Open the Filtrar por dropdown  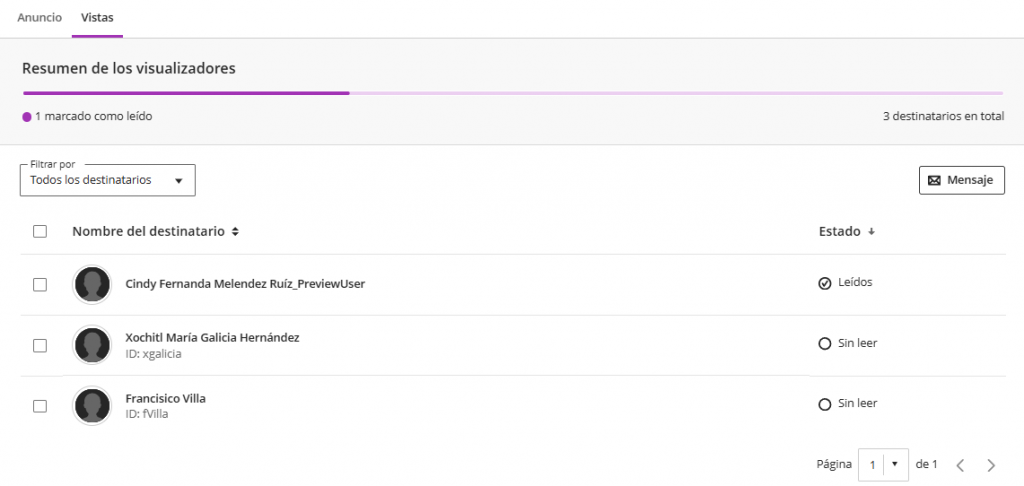click(x=108, y=180)
